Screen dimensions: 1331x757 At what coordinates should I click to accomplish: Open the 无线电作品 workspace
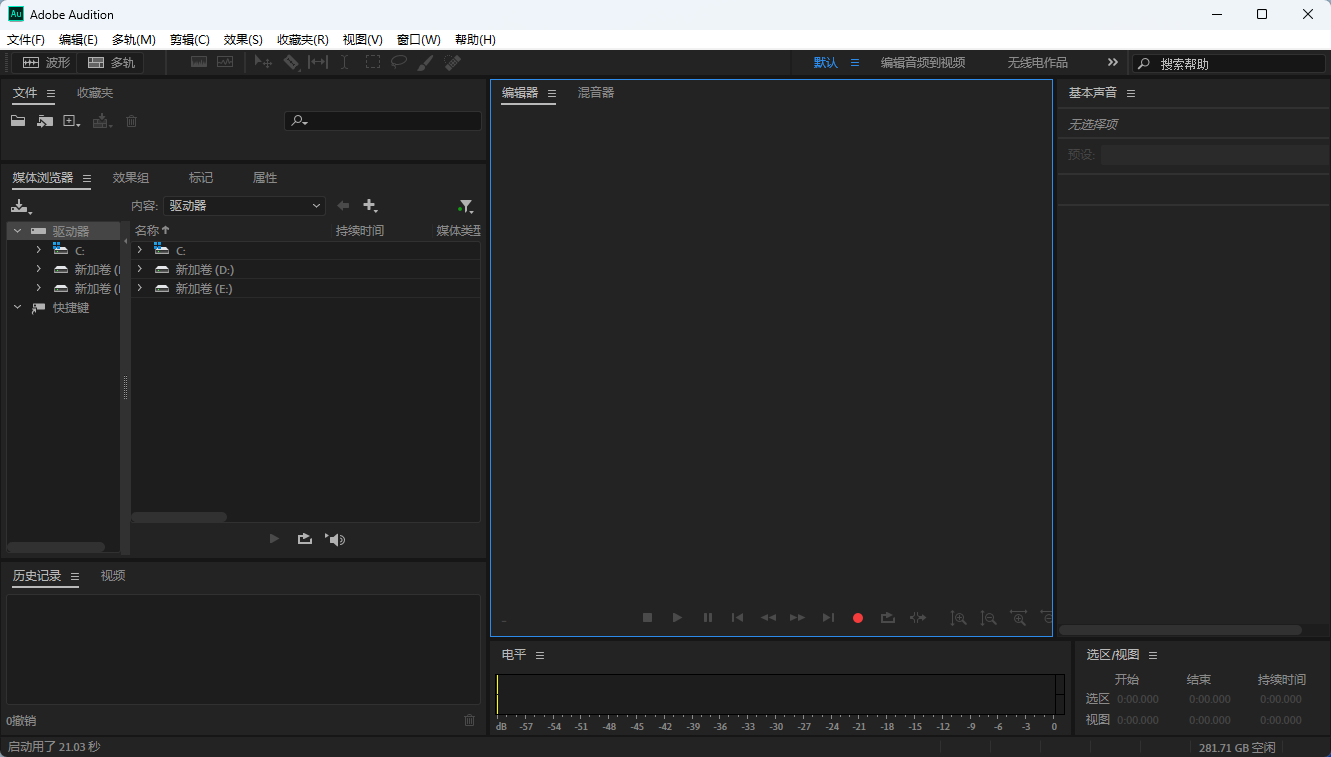1037,62
